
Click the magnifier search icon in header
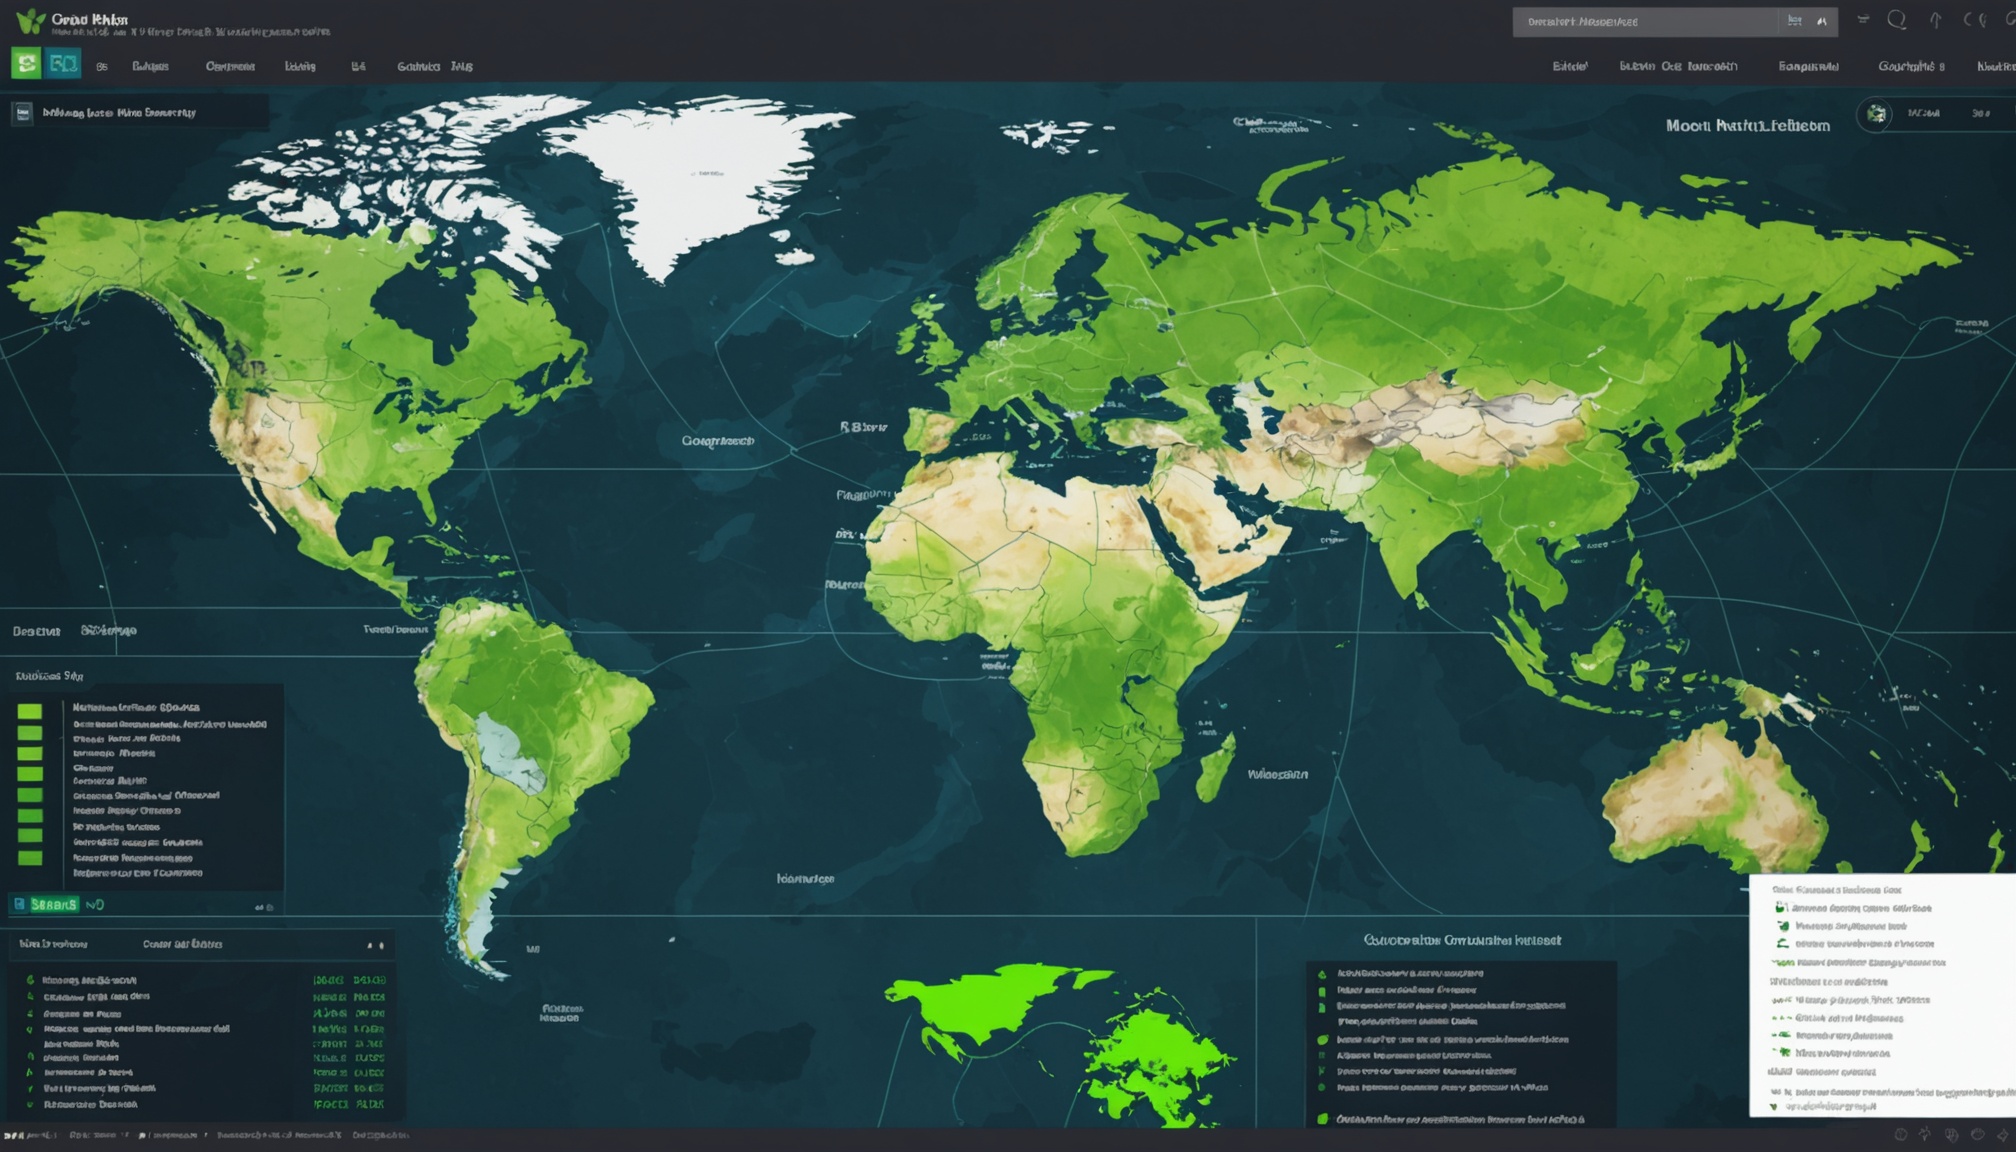coord(1896,20)
